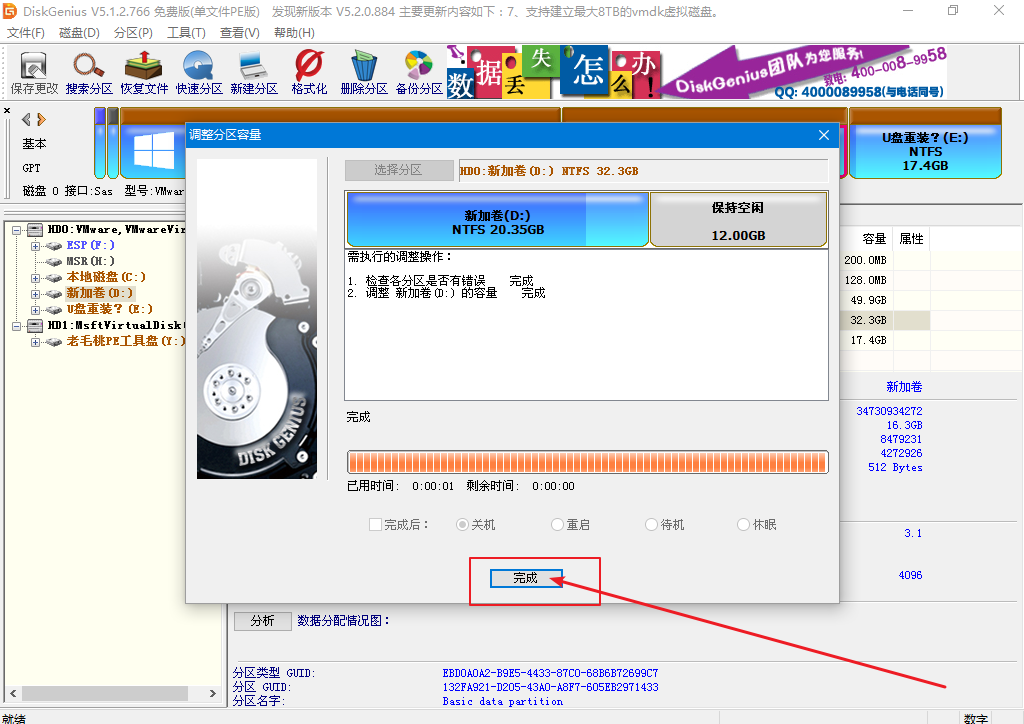
Task: Click the DiskGenius team advertisement banner
Action: (697, 72)
